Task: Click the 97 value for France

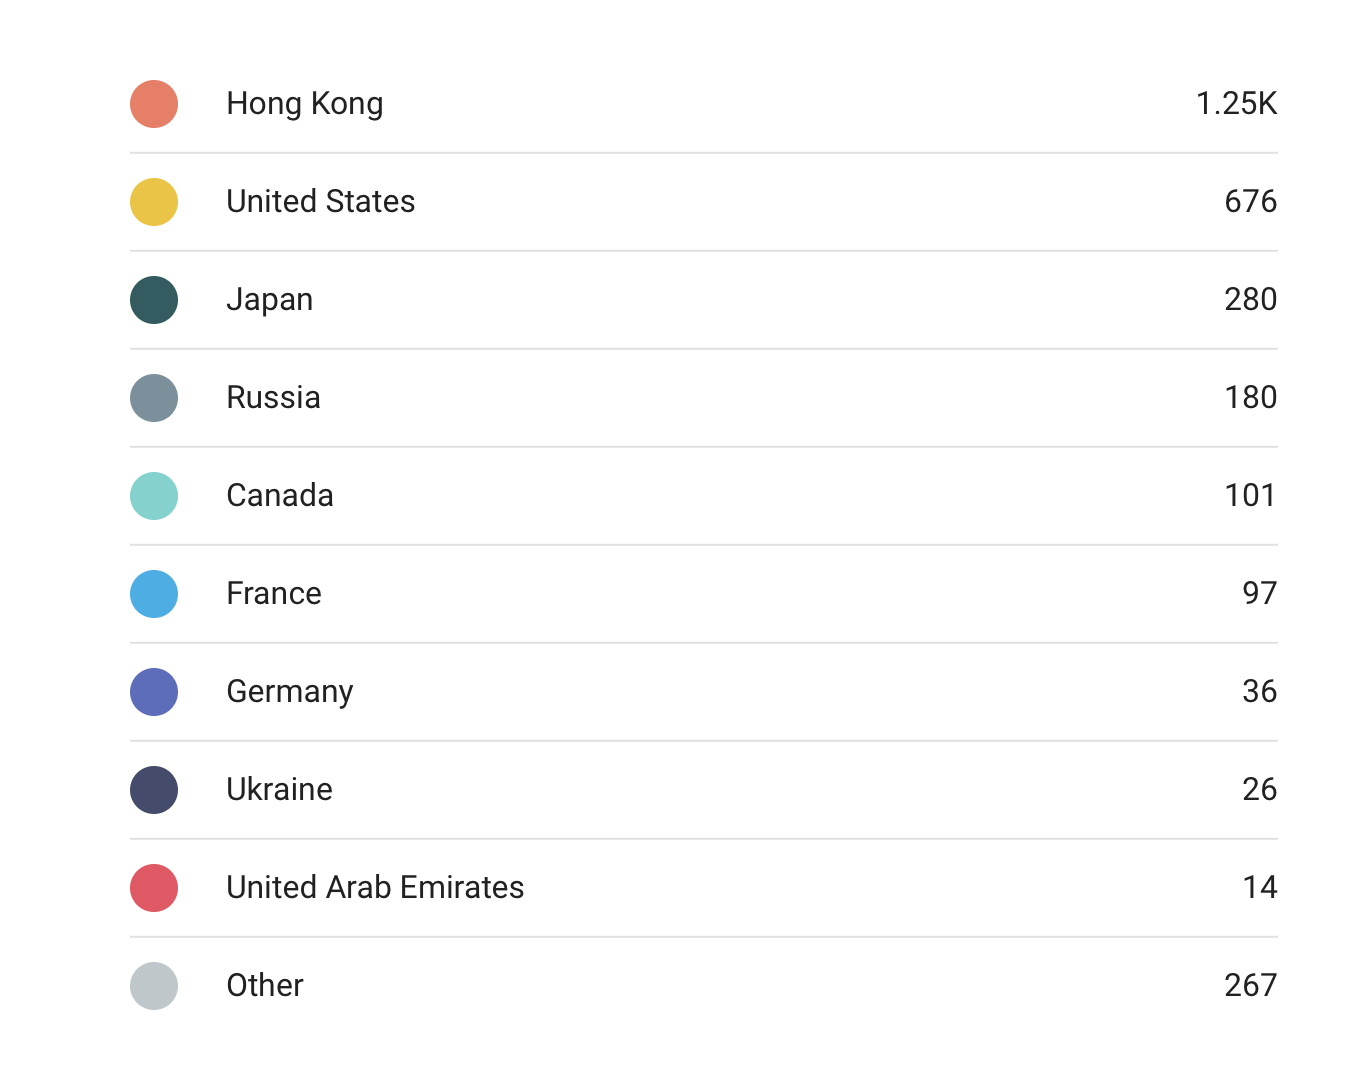Action: coord(1259,594)
